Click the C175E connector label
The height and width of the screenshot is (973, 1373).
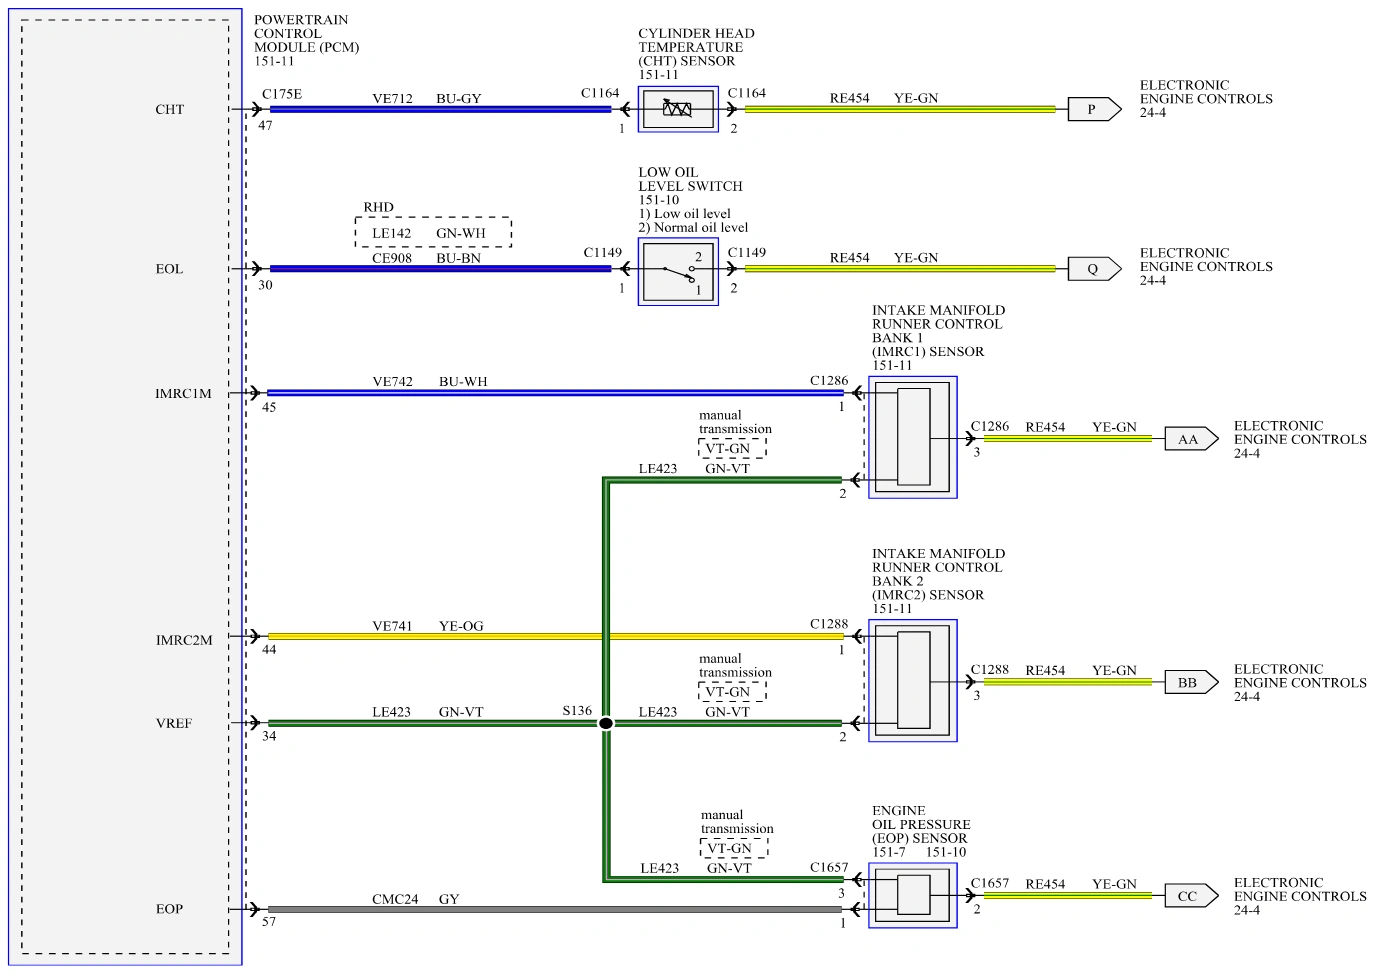pos(282,94)
